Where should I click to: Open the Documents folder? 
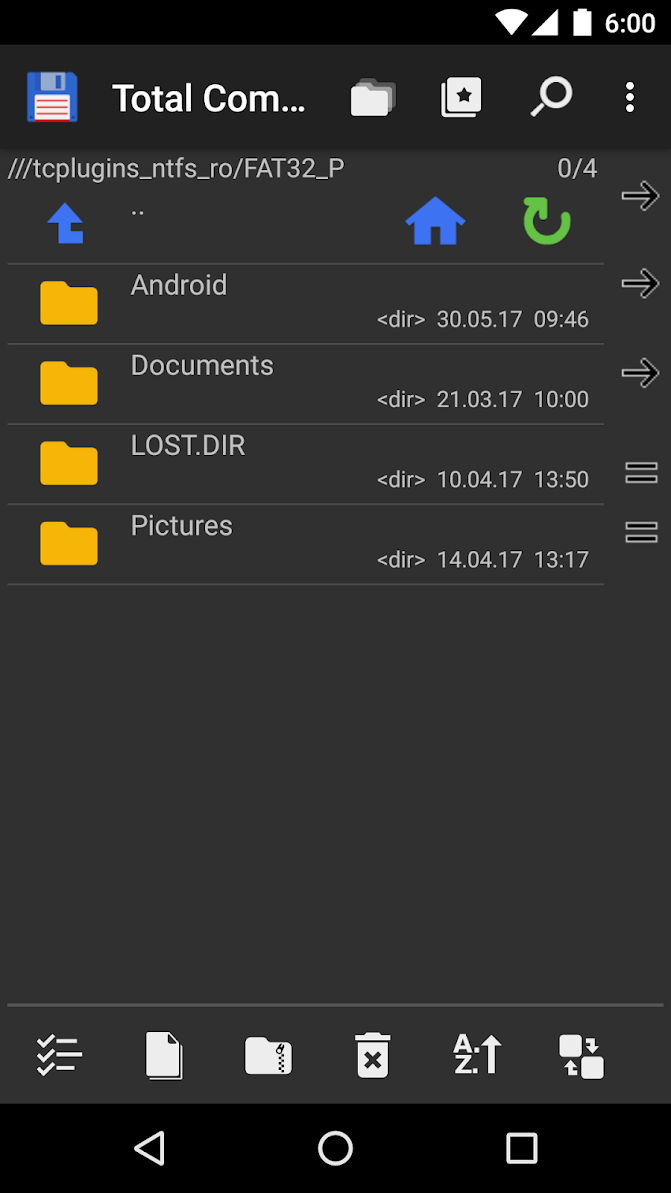[202, 365]
